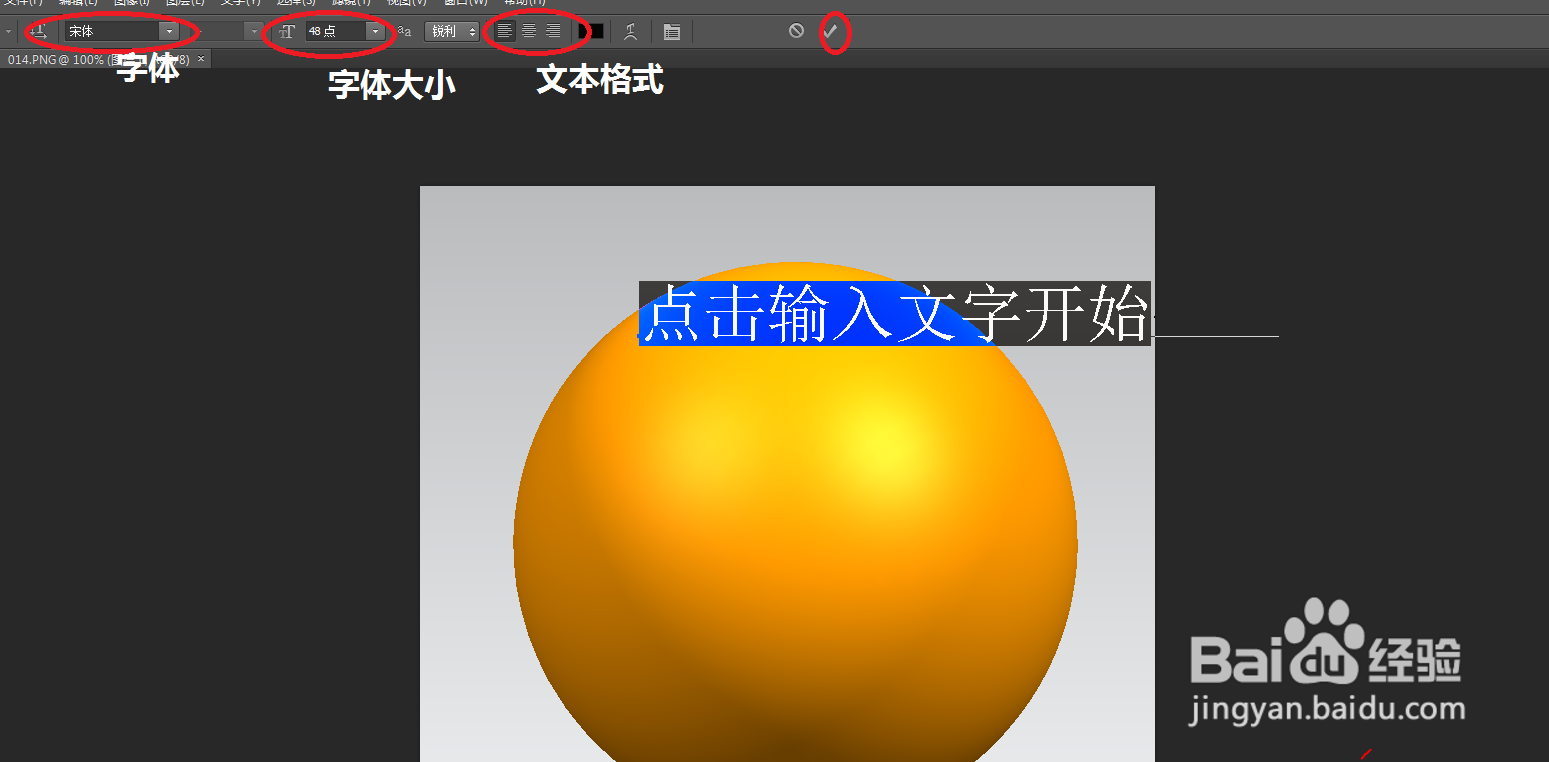Toggle the character and paragraph panels icon
1549x762 pixels.
point(672,32)
